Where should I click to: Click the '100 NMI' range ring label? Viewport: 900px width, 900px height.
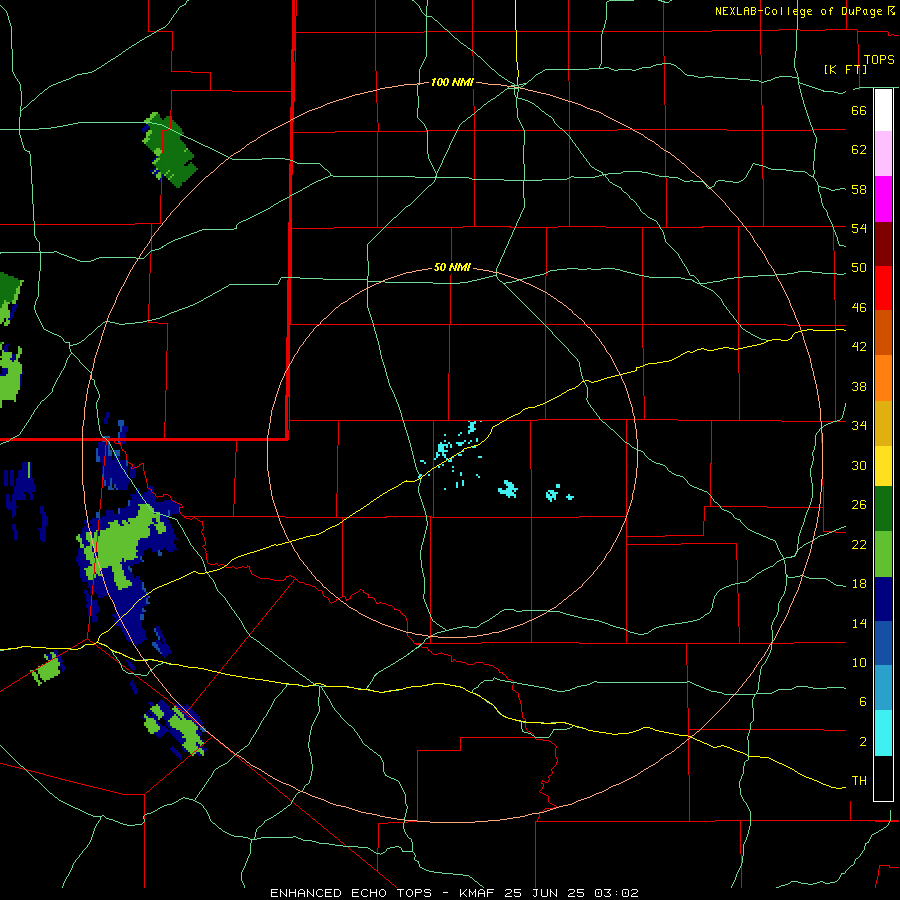452,83
